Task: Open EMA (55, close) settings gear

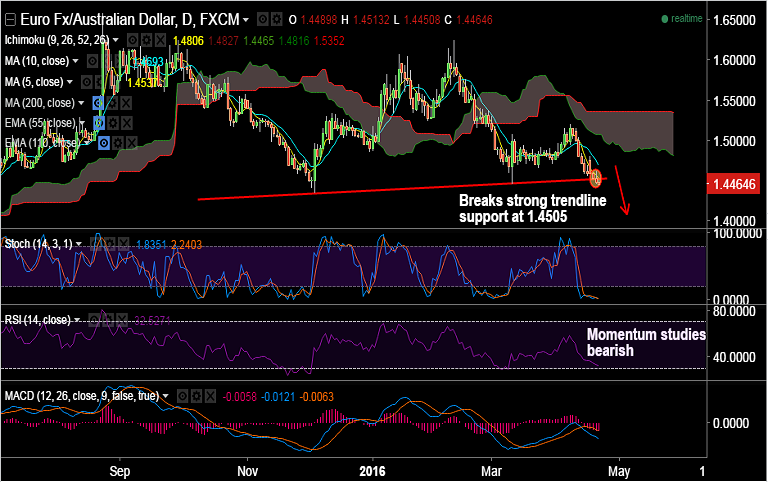Action: [x=113, y=123]
